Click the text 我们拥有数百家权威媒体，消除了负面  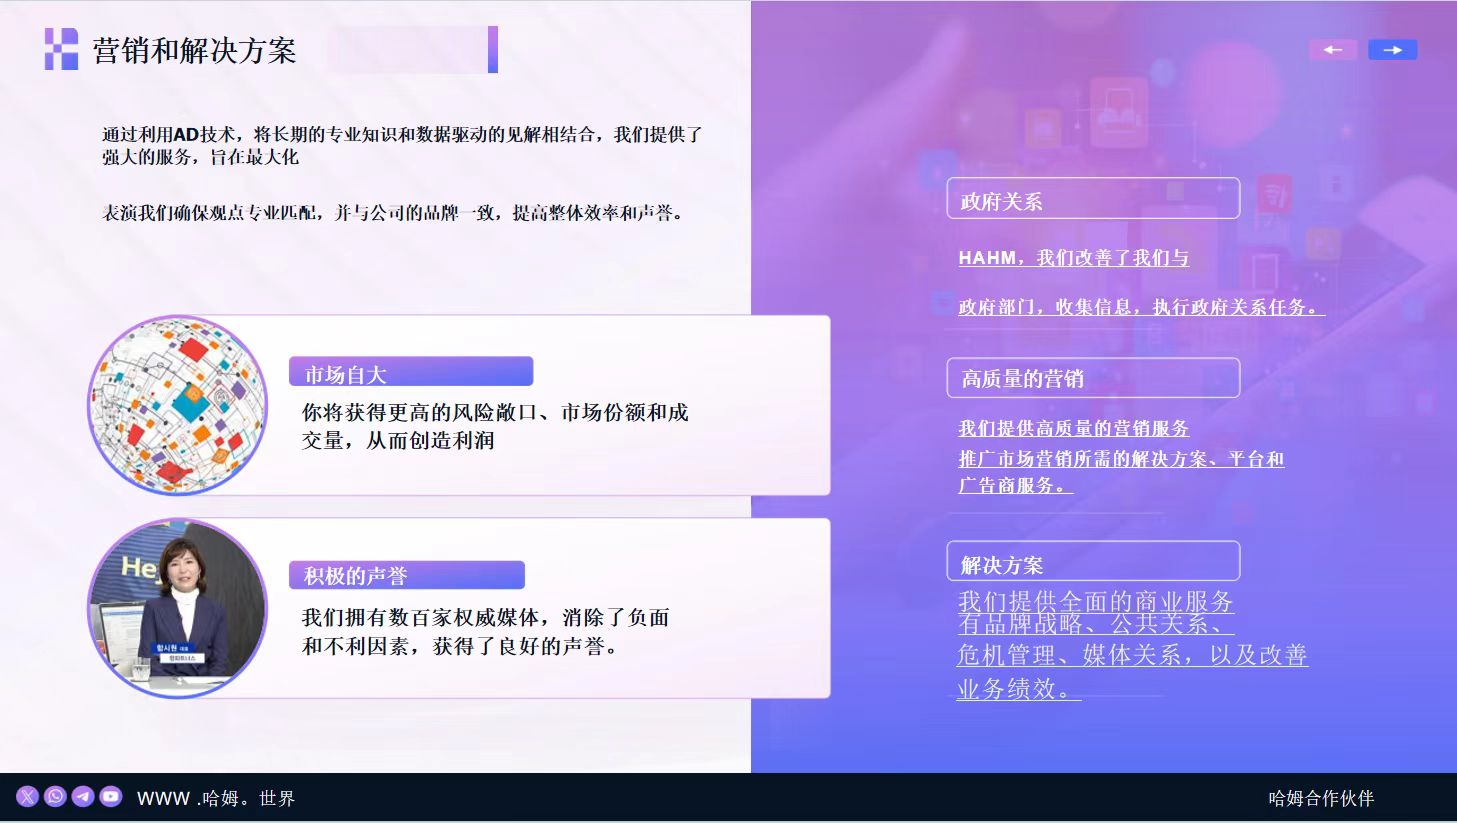tap(486, 617)
